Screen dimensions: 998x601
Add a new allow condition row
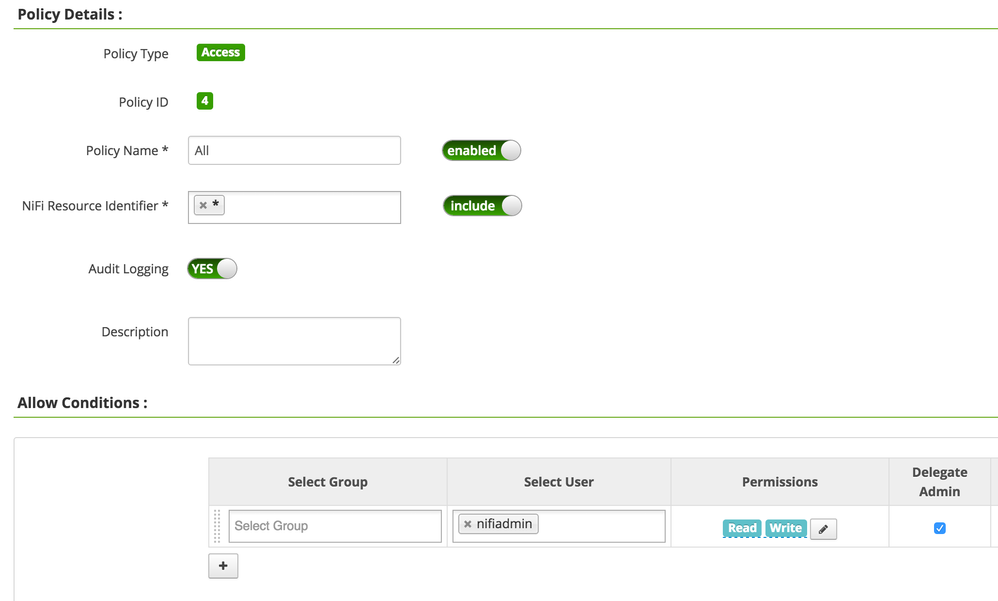tap(223, 566)
